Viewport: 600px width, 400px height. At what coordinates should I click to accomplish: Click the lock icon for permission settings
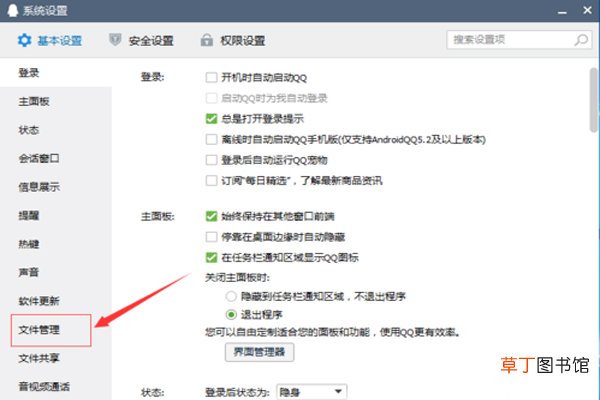pos(207,40)
